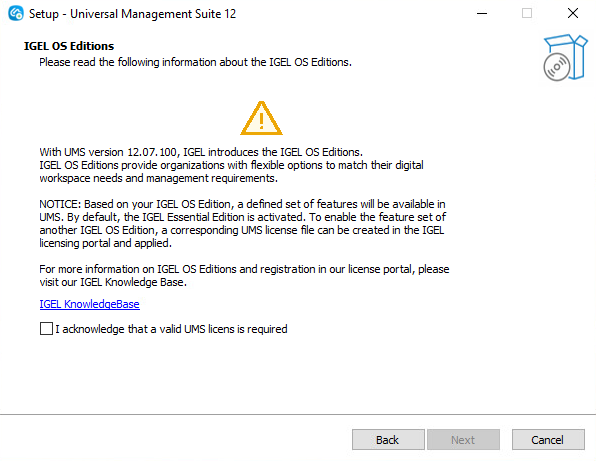Click the greyed-out maximize window button
Viewport: 596px width, 461px height.
[x=527, y=13]
